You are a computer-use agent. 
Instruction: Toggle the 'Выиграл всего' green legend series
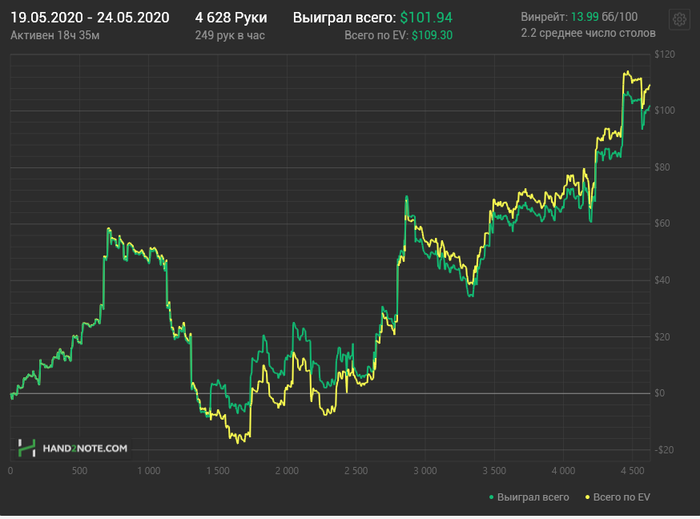coord(529,497)
